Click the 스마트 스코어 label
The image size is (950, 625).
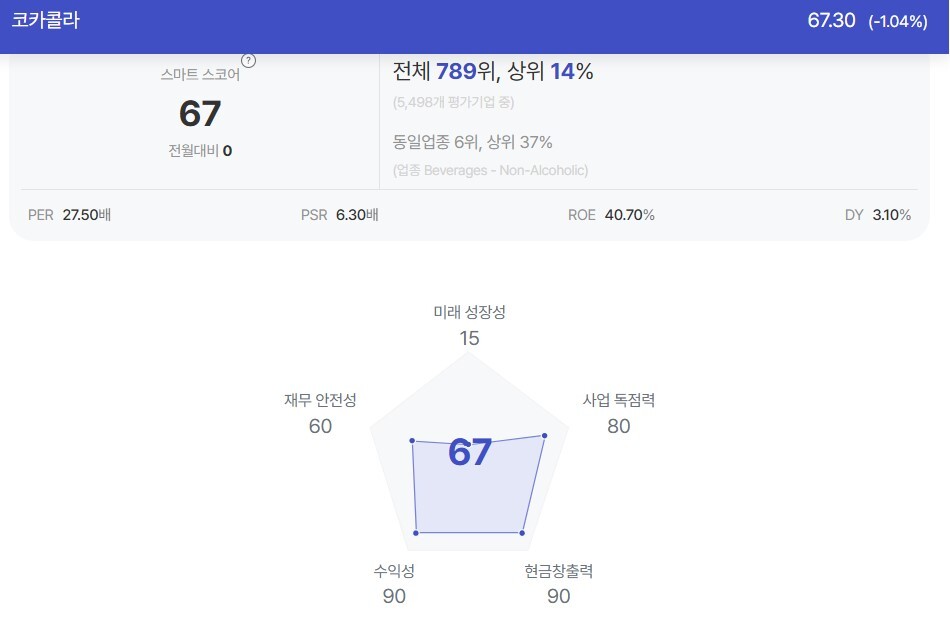click(201, 74)
